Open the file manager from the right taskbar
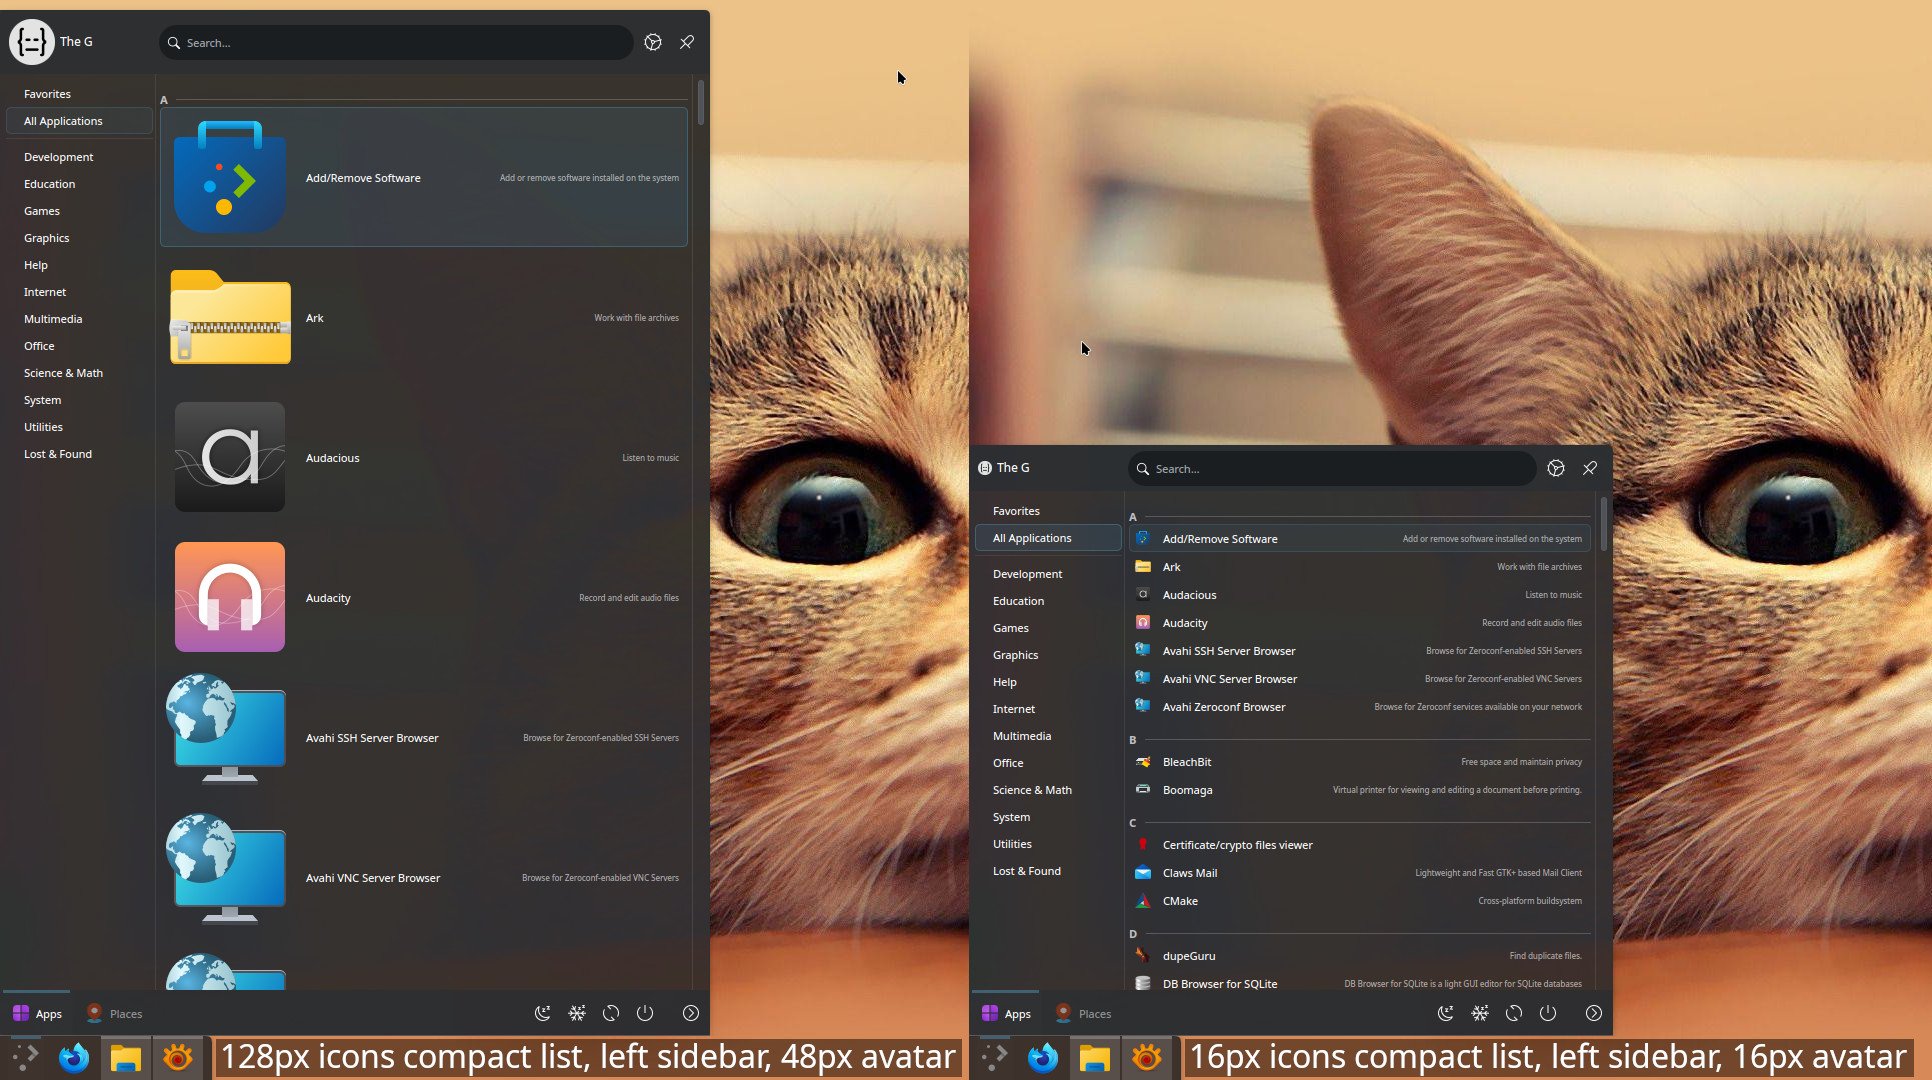 click(1095, 1057)
